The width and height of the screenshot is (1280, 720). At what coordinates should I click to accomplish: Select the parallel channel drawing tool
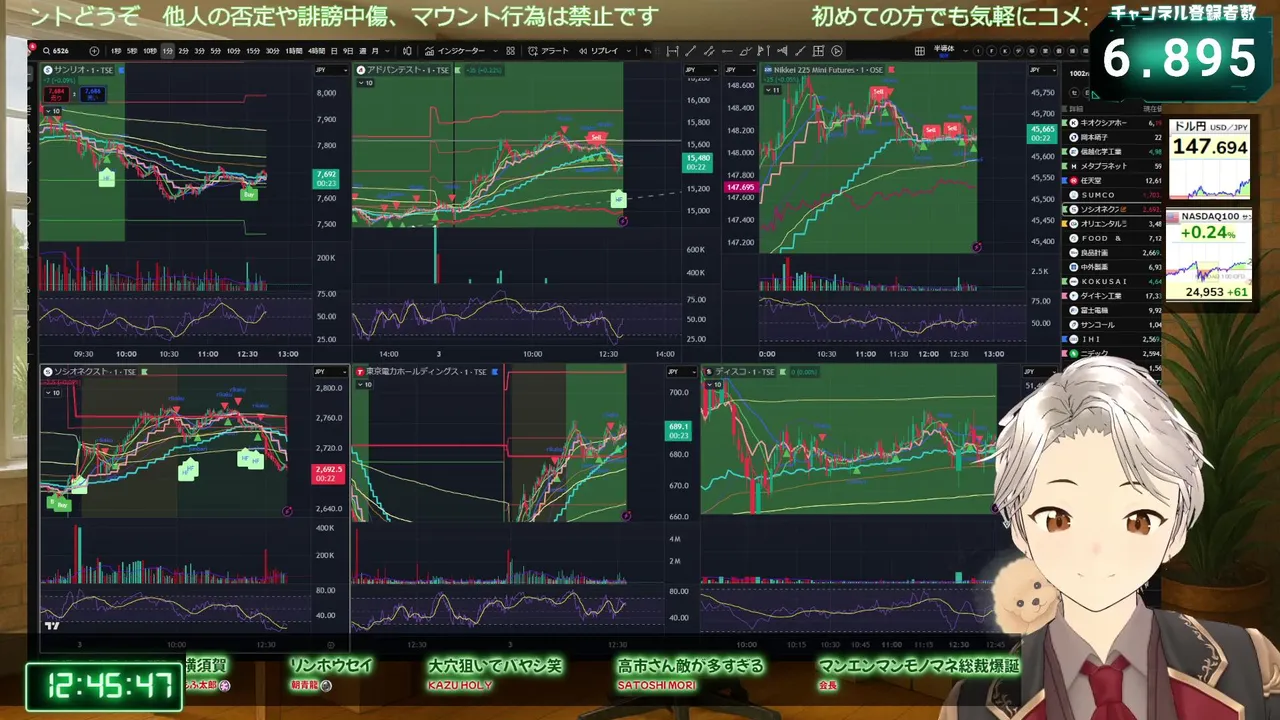(709, 51)
